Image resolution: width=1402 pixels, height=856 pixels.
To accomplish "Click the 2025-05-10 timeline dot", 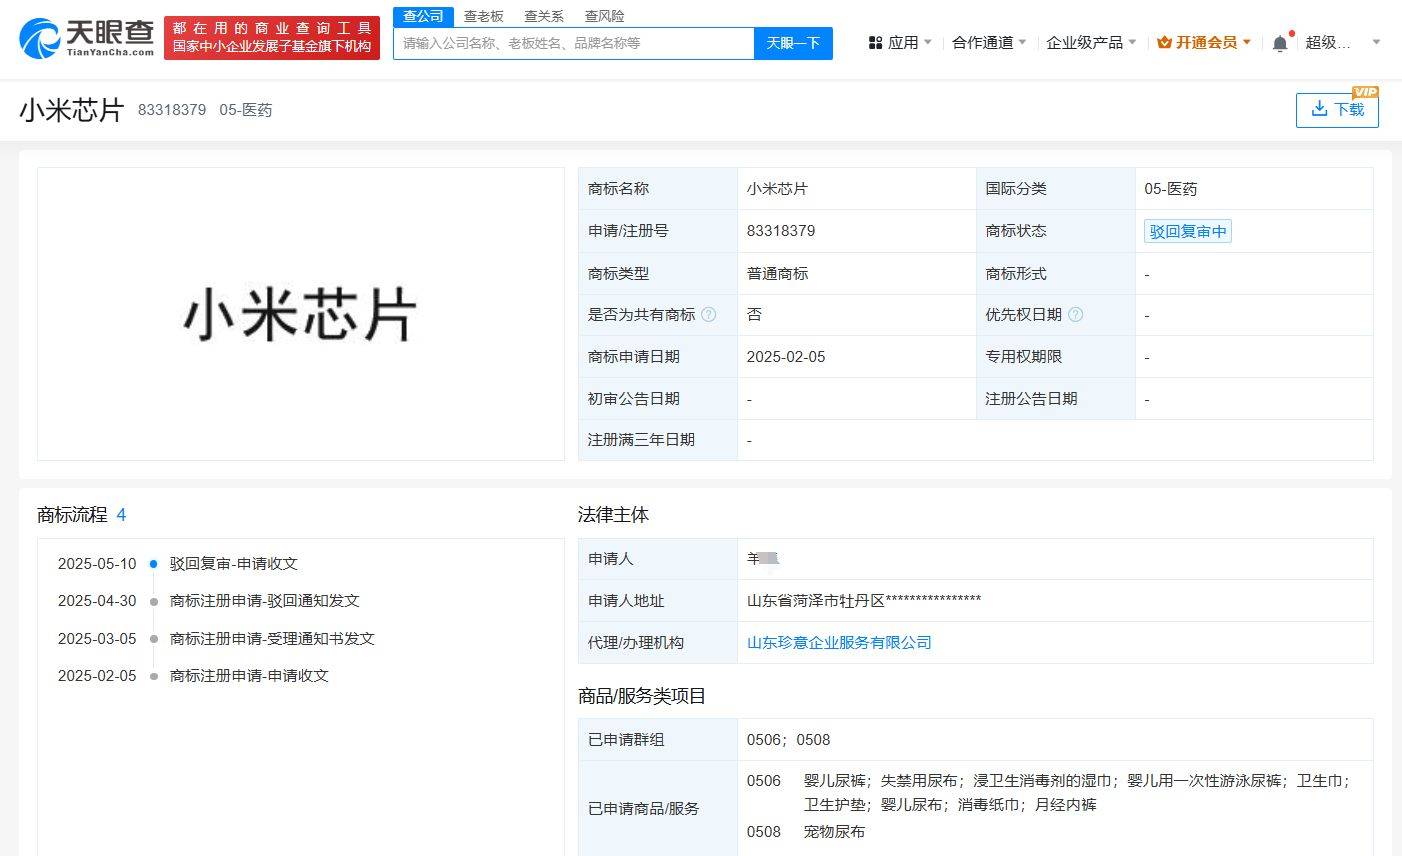I will click(153, 564).
